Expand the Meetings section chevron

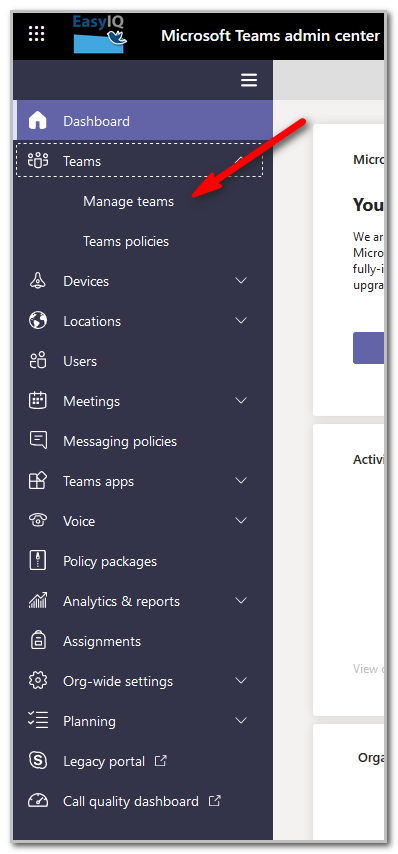coord(241,401)
